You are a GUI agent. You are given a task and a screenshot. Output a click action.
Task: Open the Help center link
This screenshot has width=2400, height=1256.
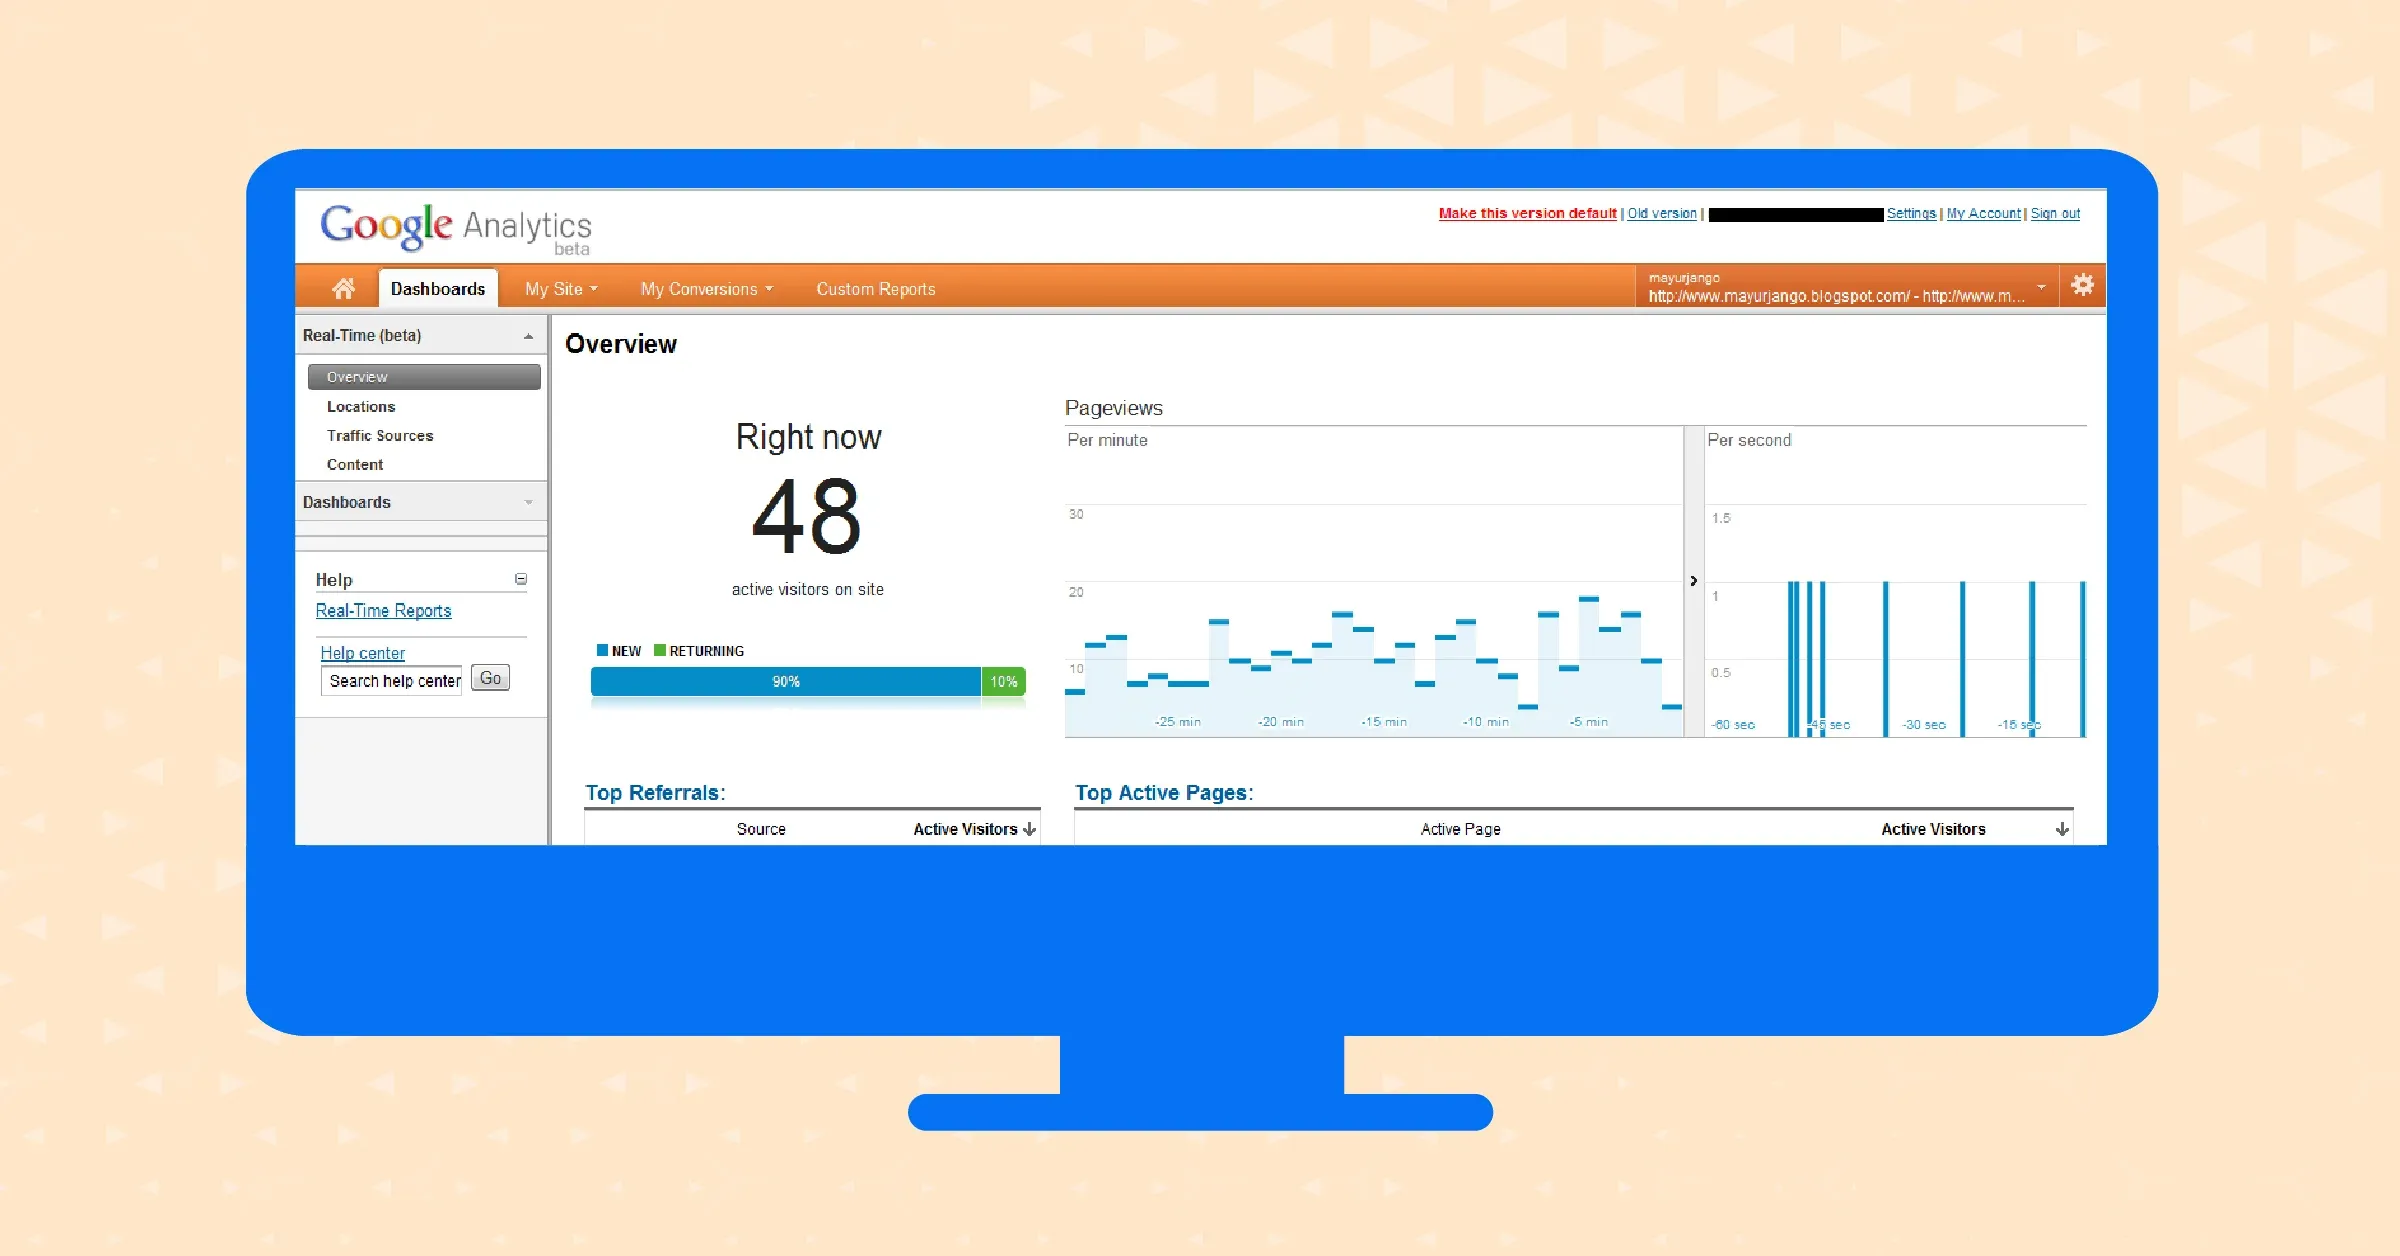coord(362,653)
